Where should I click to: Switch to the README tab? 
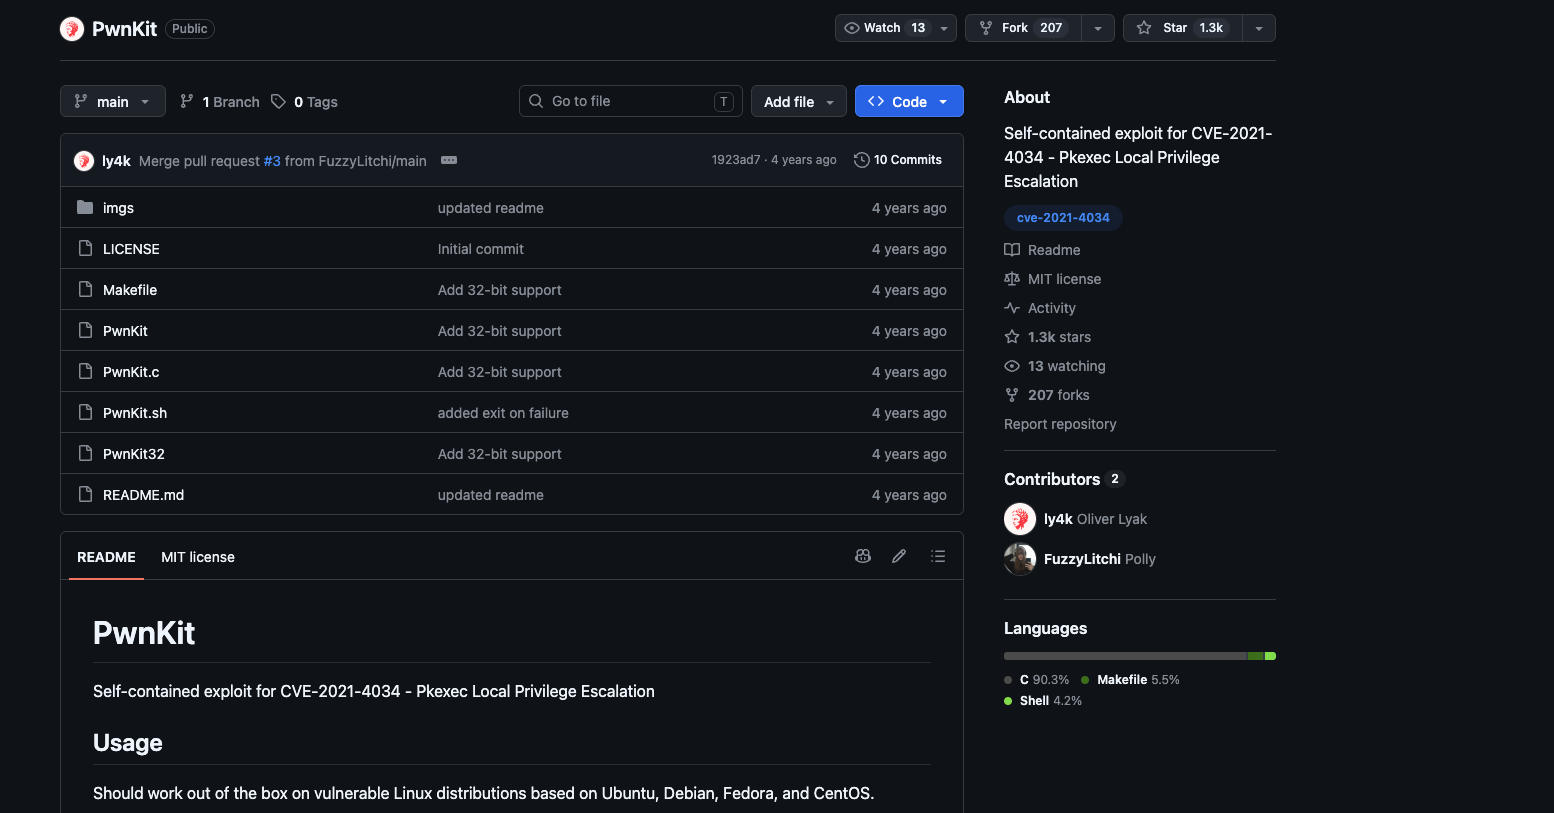(106, 557)
